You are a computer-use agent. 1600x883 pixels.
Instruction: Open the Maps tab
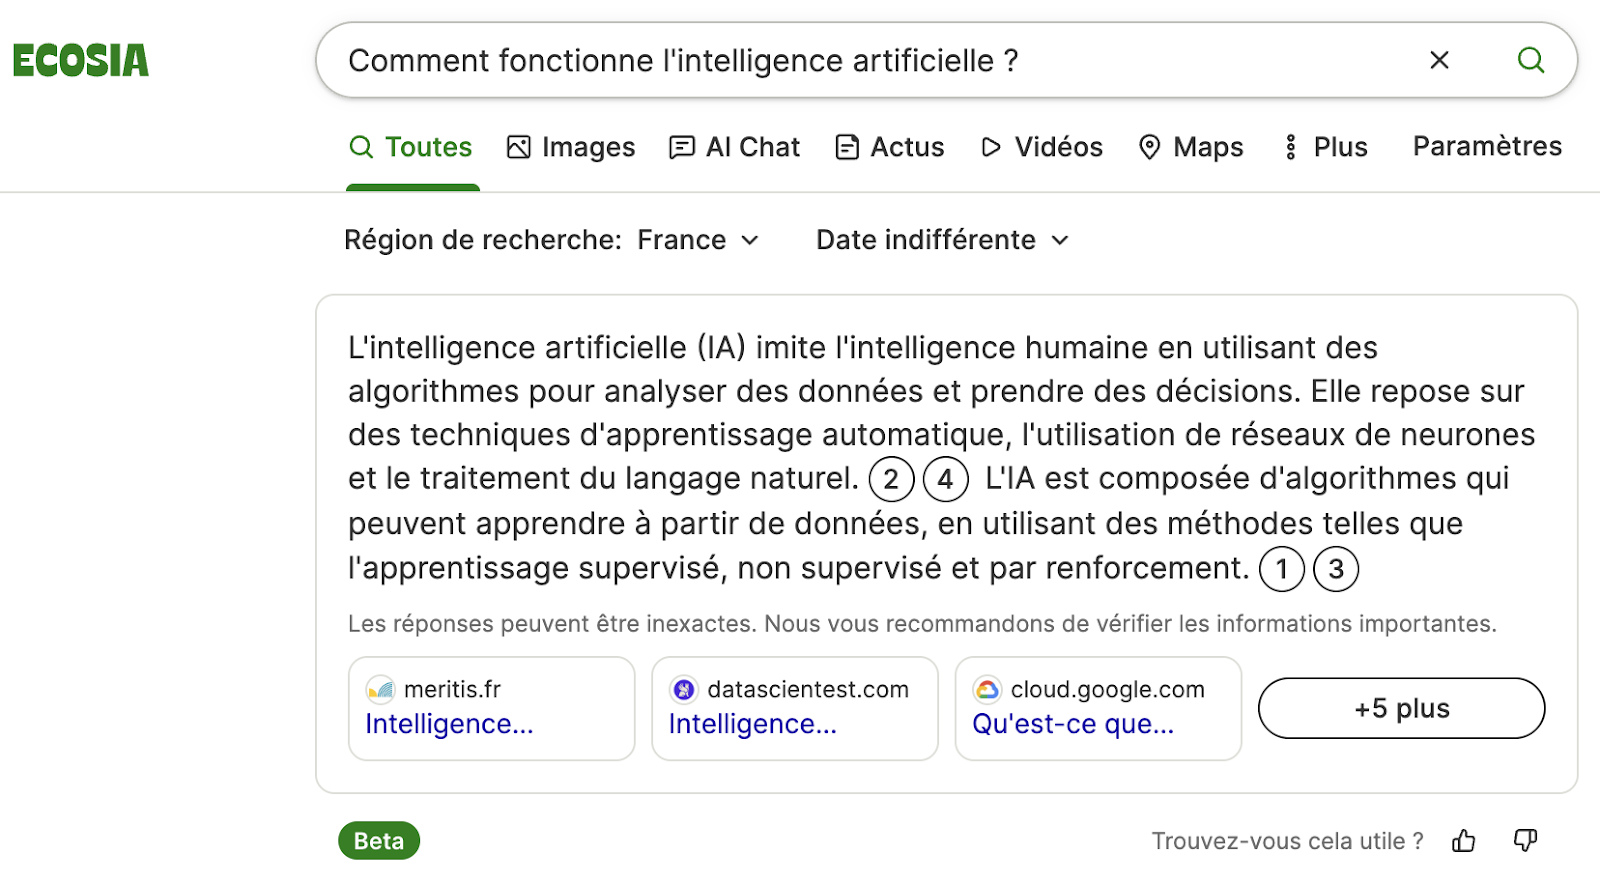coord(1191,147)
